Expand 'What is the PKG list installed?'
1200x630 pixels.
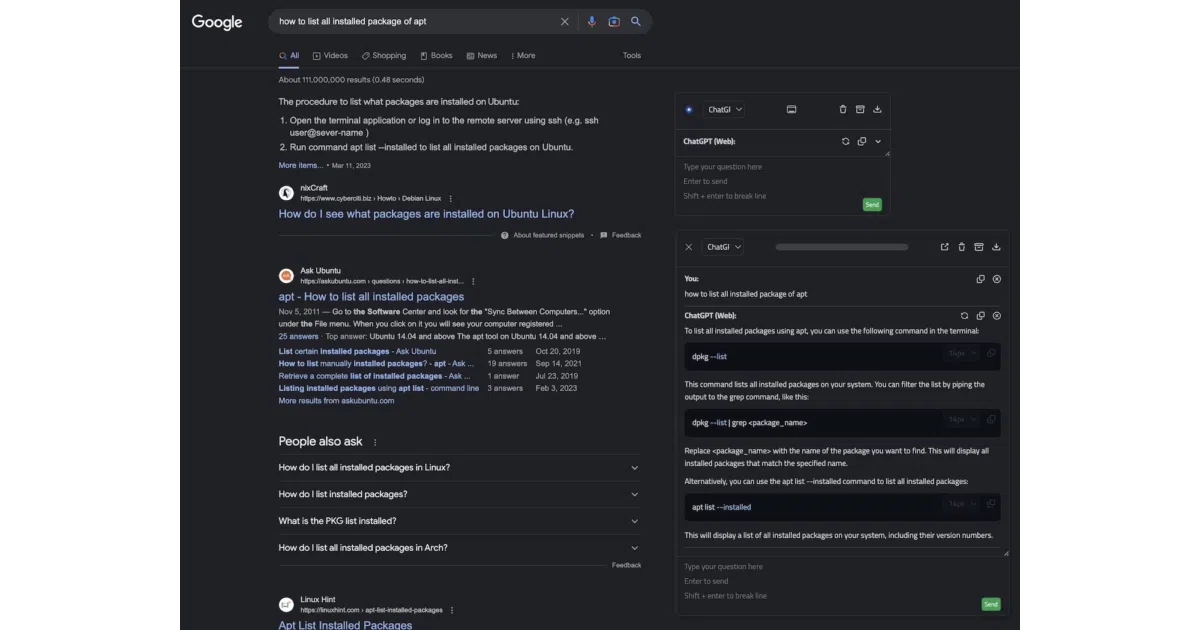coord(459,521)
